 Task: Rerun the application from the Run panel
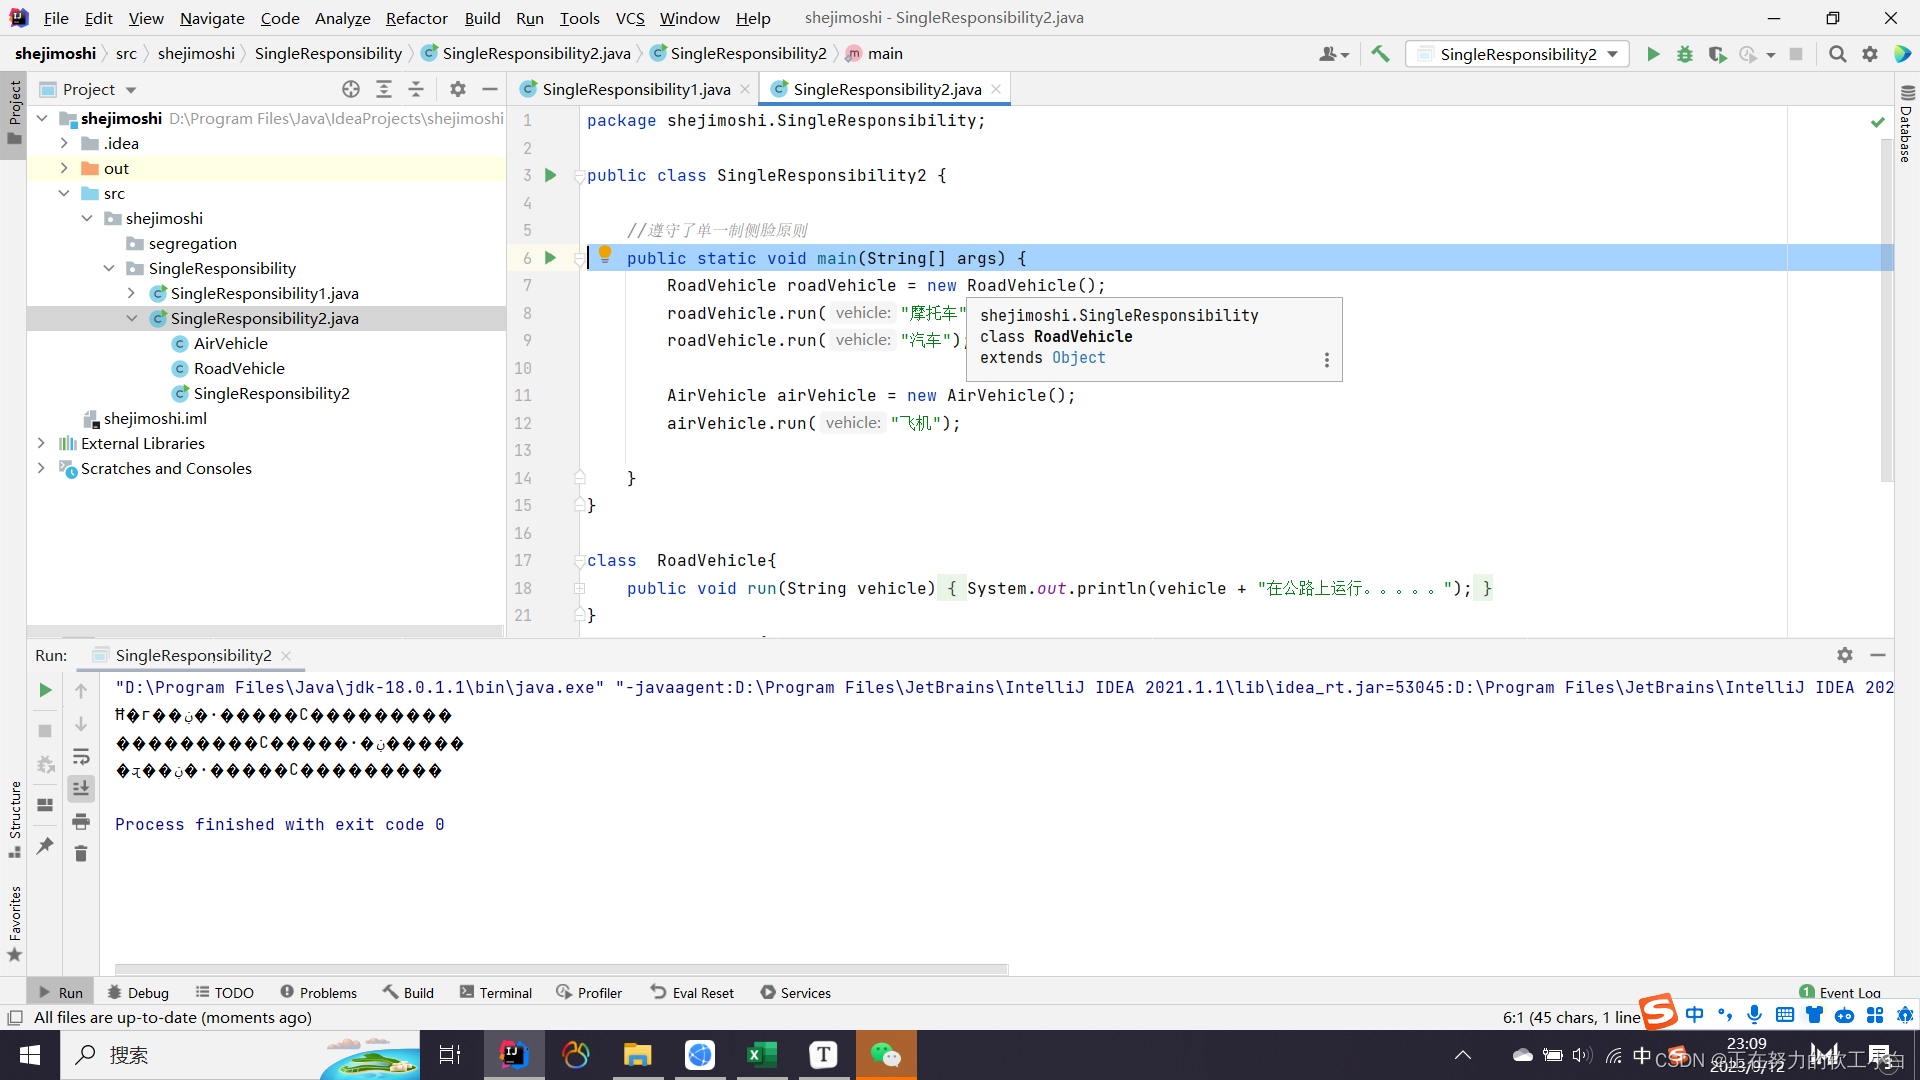44,690
